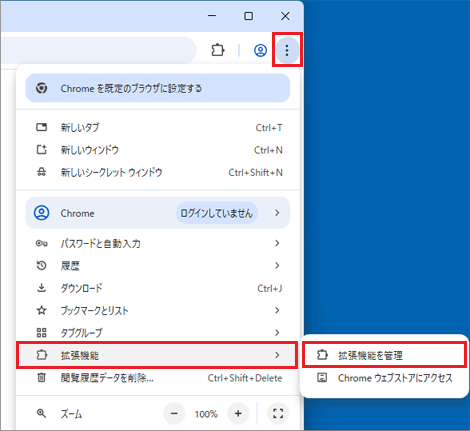The image size is (470, 431).
Task: Open 新しいシークレット ウィンドウ menu item
Action: [158, 172]
